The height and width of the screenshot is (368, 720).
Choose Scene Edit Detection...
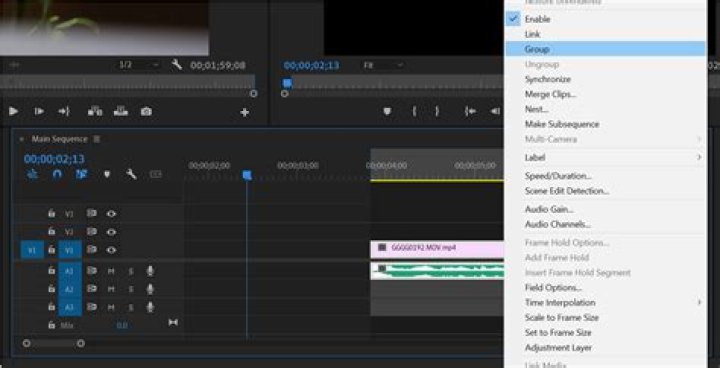605,191
